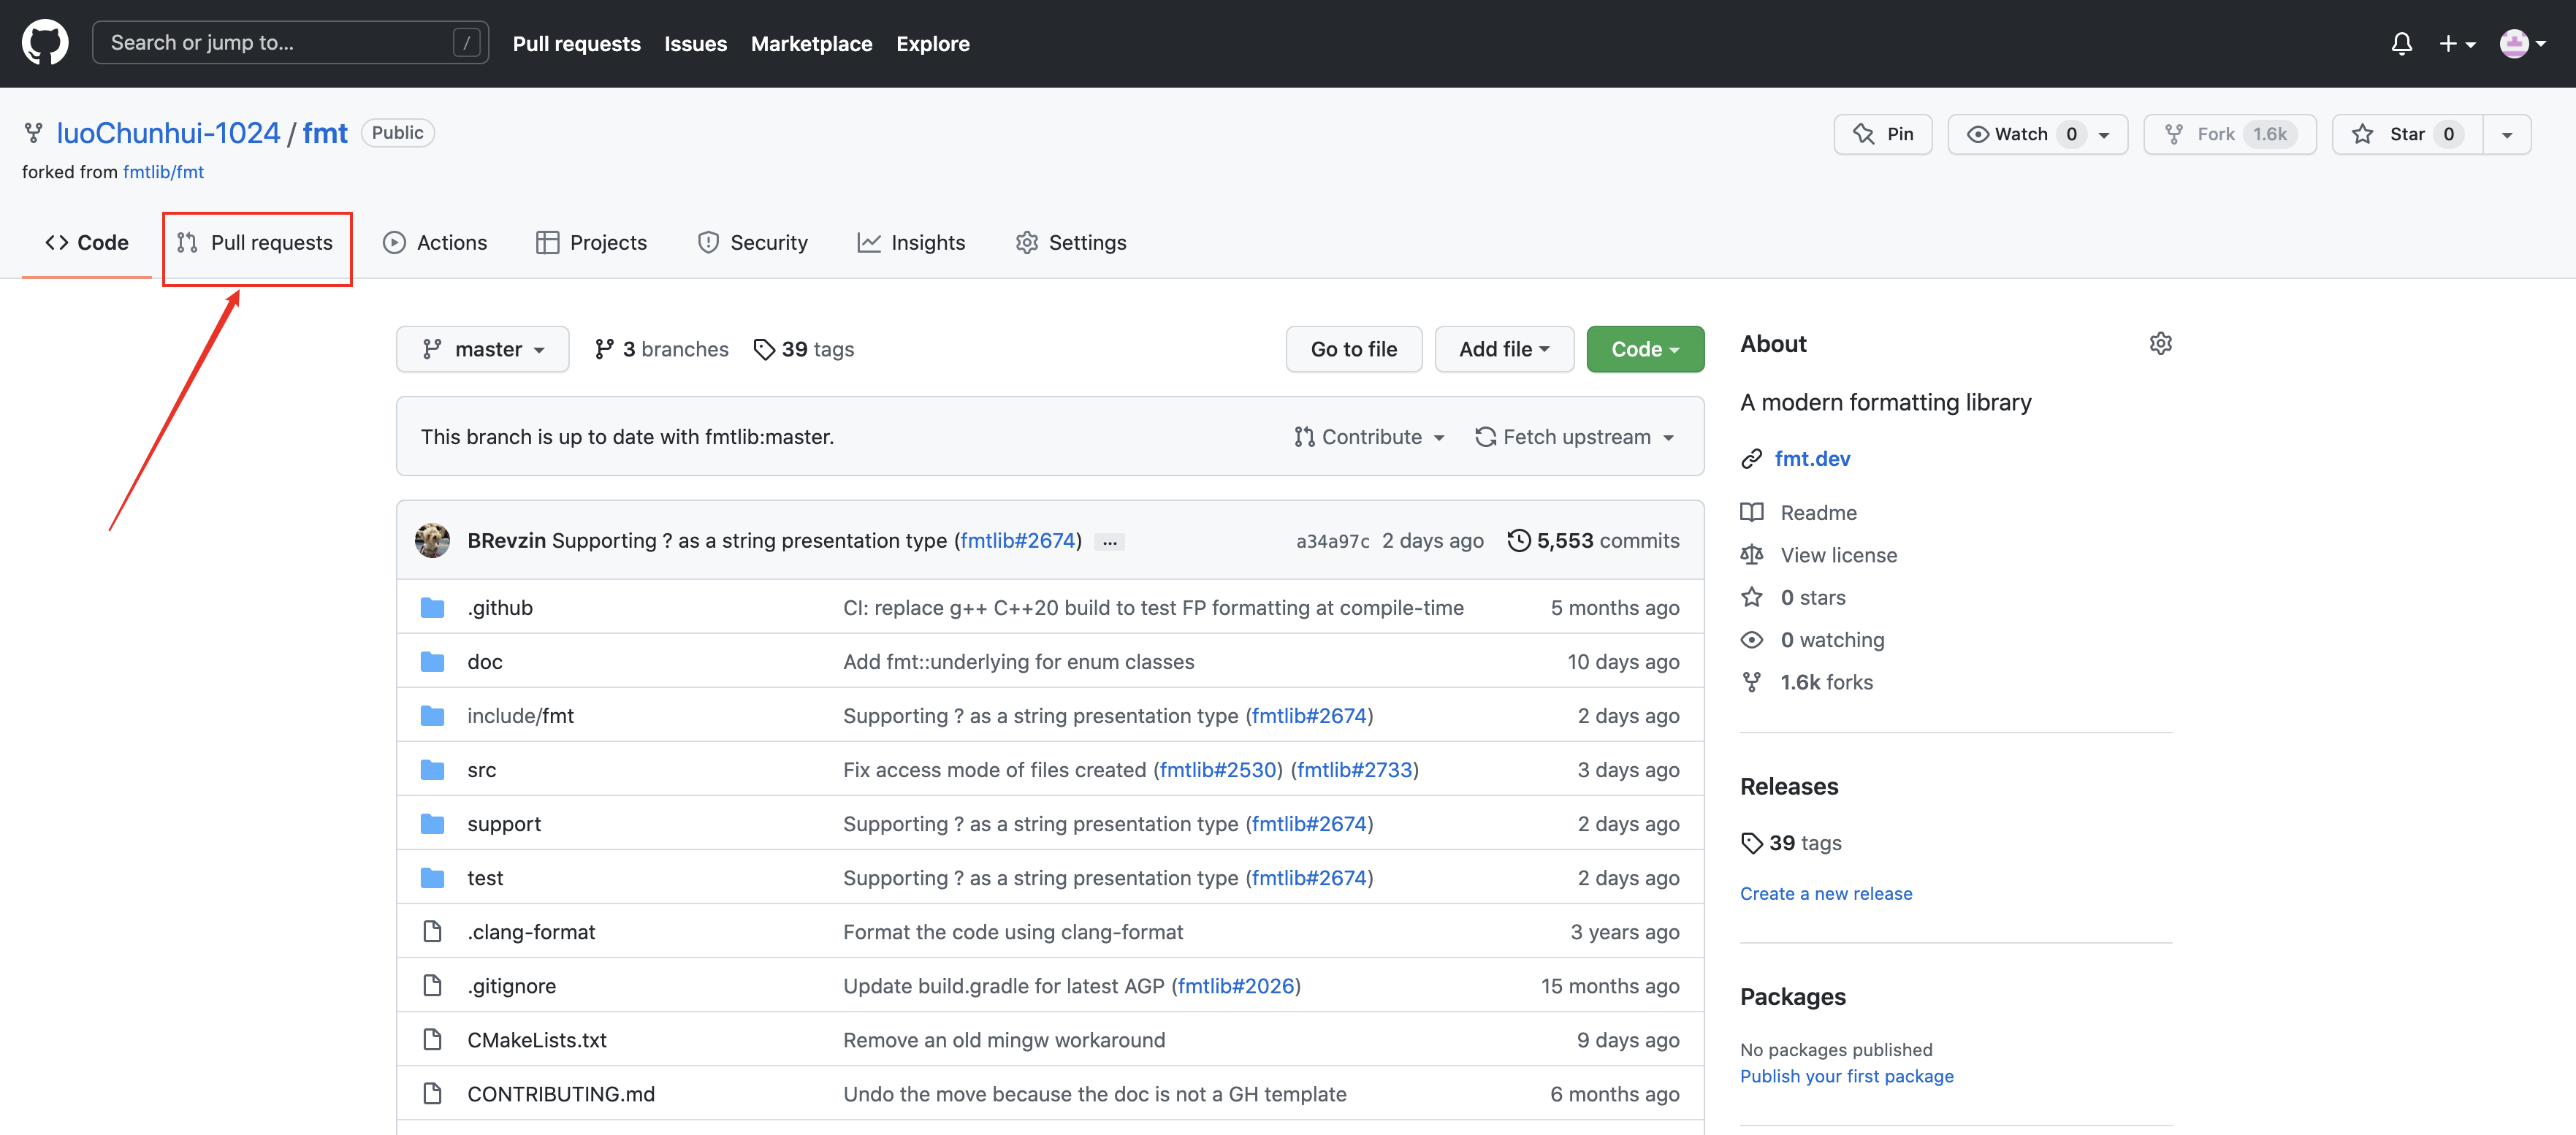The height and width of the screenshot is (1135, 2576).
Task: Open Marketplace in the top navigation
Action: click(x=811, y=44)
